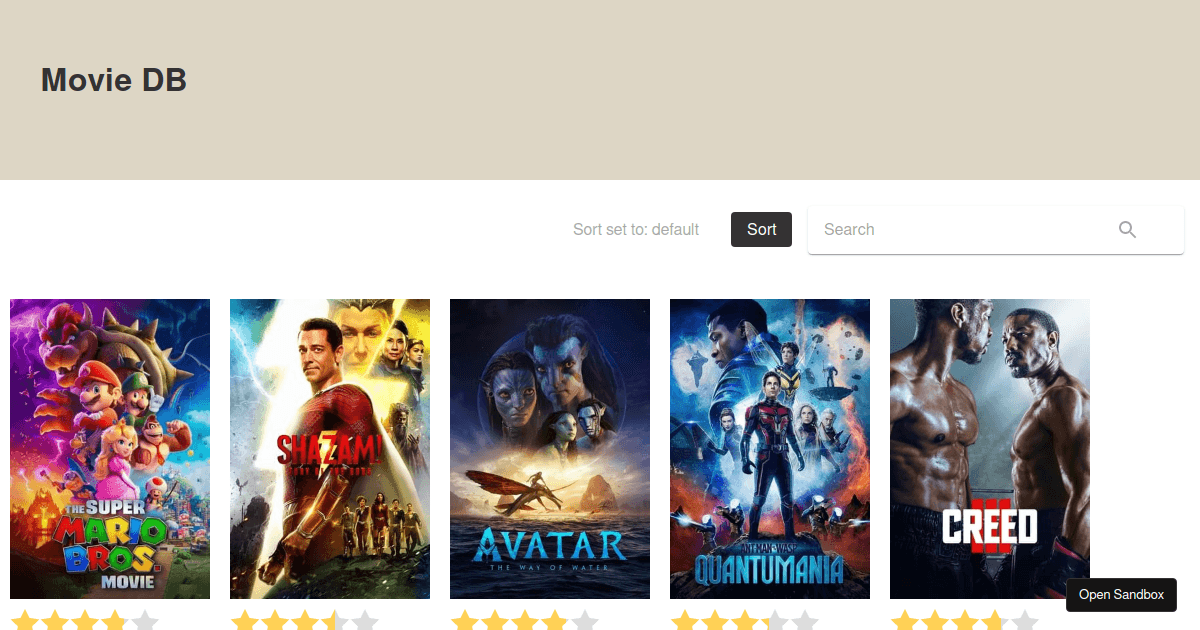The image size is (1200, 630).
Task: Choose the Ant-Man Quantumania poster
Action: pyautogui.click(x=770, y=449)
